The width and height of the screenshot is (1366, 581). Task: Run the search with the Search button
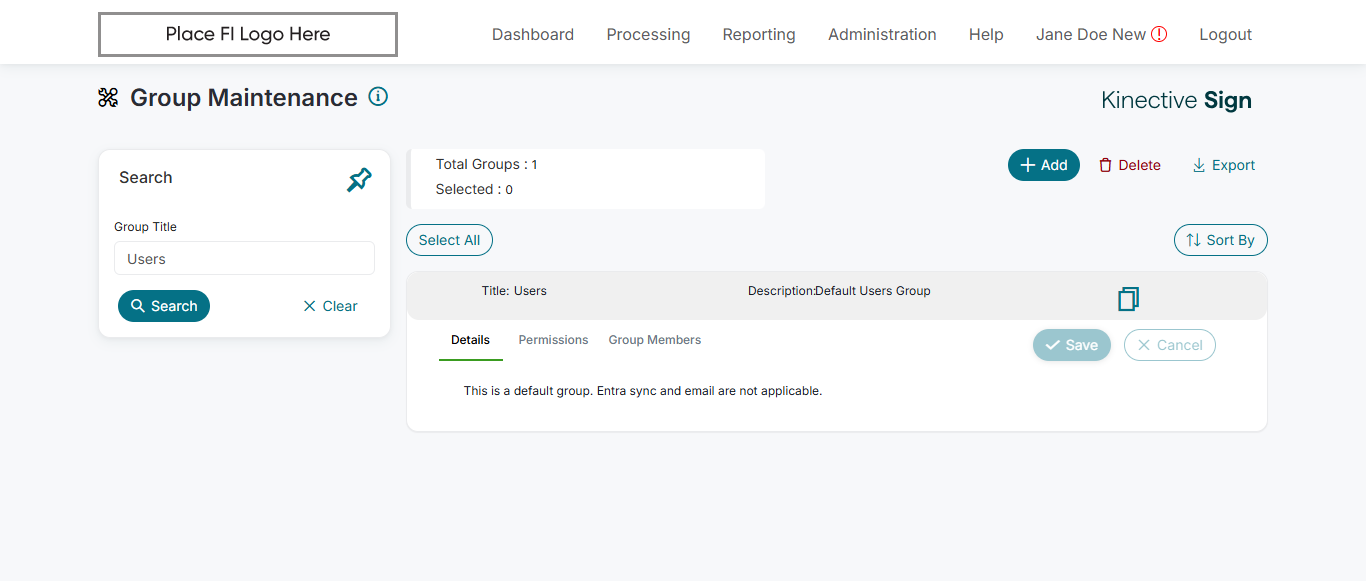pos(164,306)
